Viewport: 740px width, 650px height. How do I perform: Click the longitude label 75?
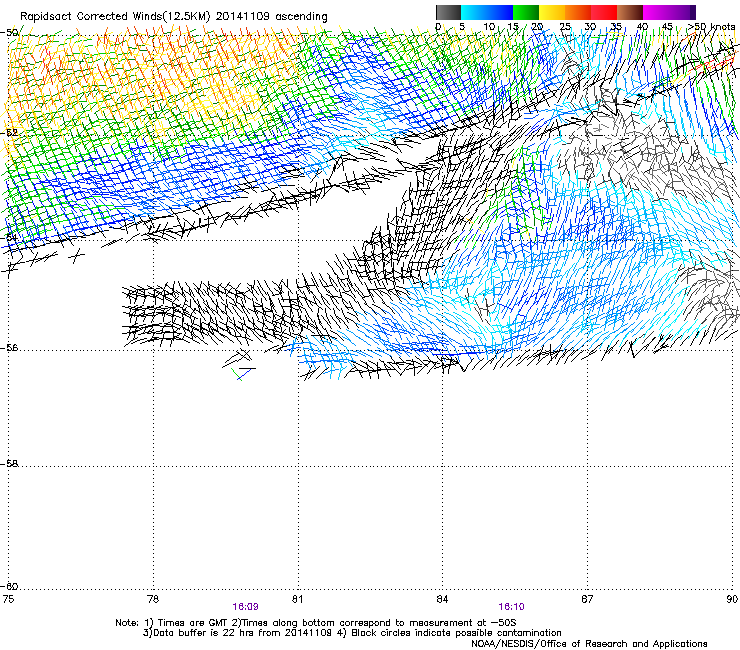click(x=8, y=599)
